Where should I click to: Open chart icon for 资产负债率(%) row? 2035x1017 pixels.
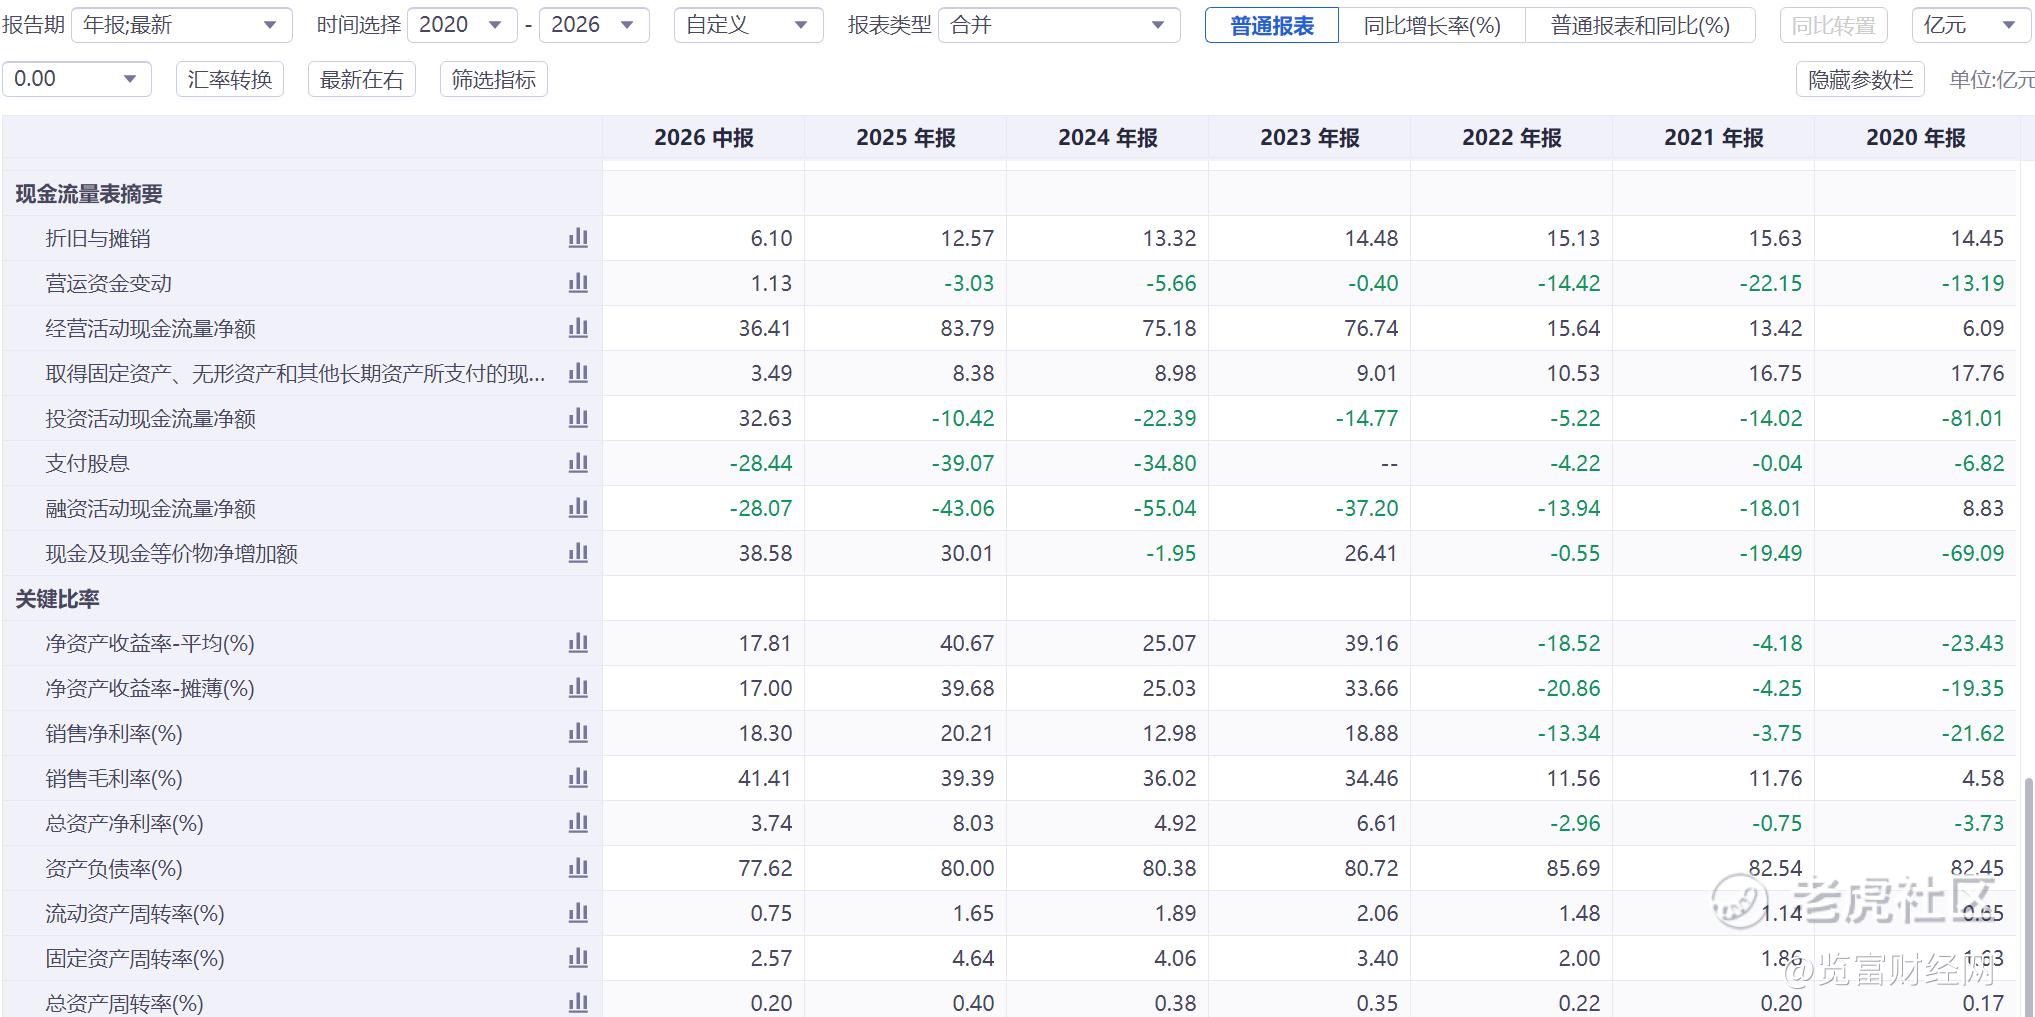tap(578, 868)
